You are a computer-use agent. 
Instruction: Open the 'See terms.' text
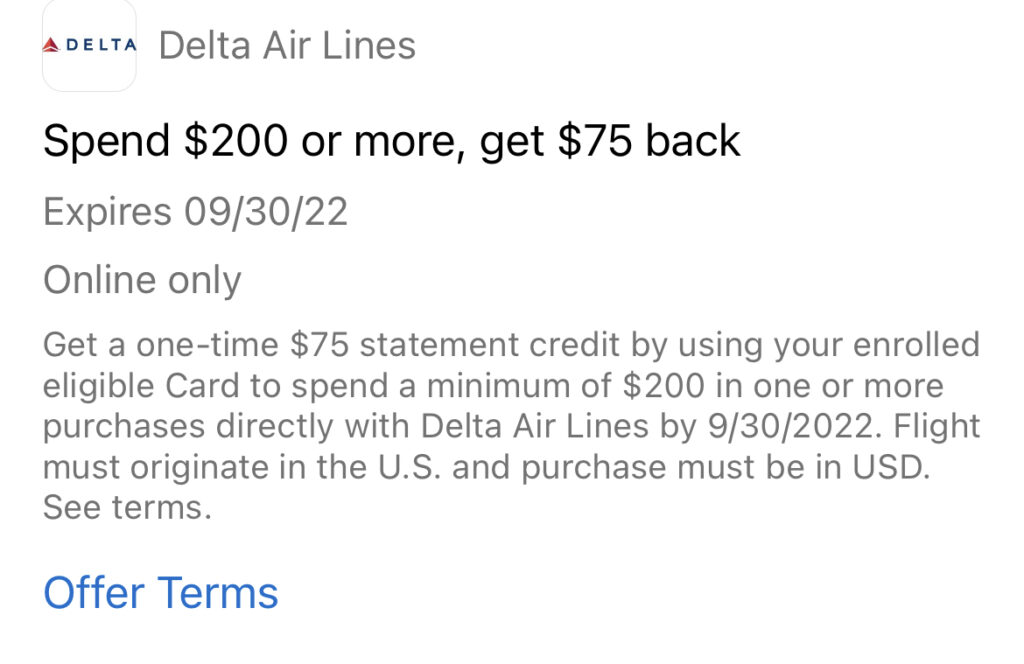127,507
